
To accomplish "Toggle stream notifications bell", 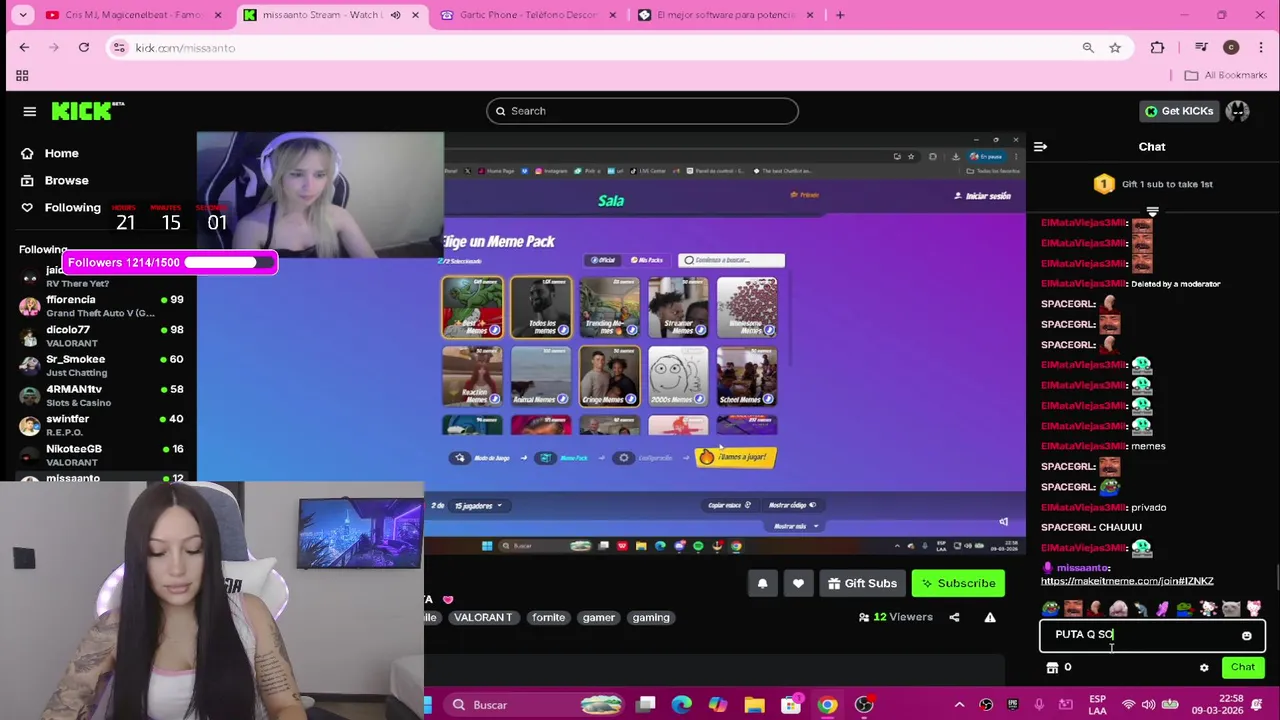I will click(x=762, y=583).
